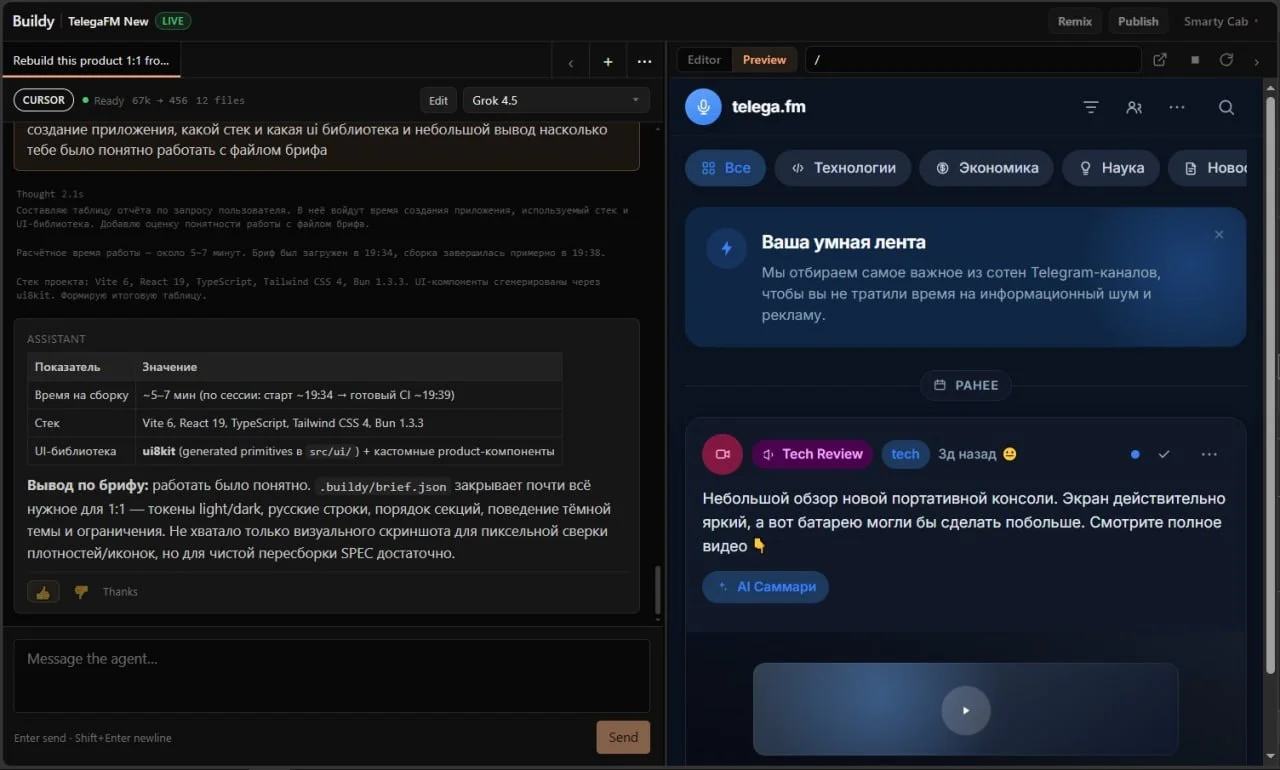This screenshot has height=770, width=1280.
Task: Open the feed filter icon in telega.fm header
Action: 1091,107
